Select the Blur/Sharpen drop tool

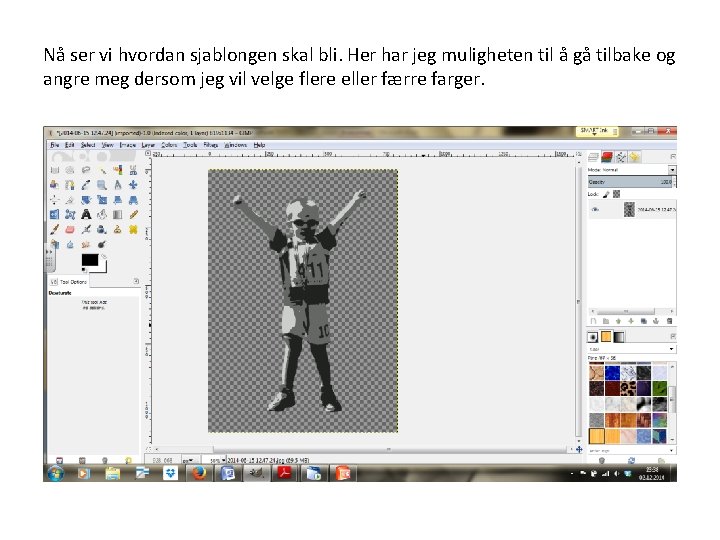tap(70, 244)
